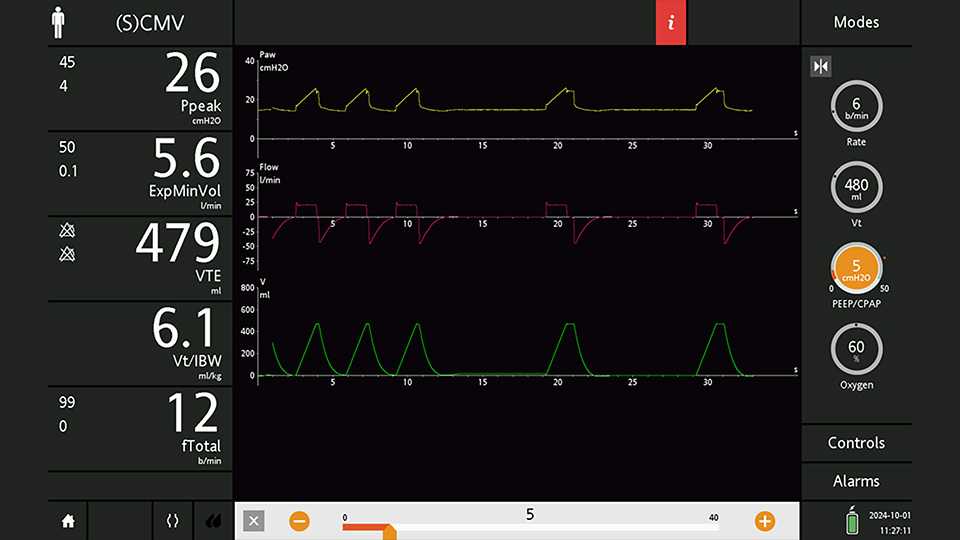The height and width of the screenshot is (540, 960).
Task: Select the Ppeak 26 parameter panel
Action: click(140, 88)
